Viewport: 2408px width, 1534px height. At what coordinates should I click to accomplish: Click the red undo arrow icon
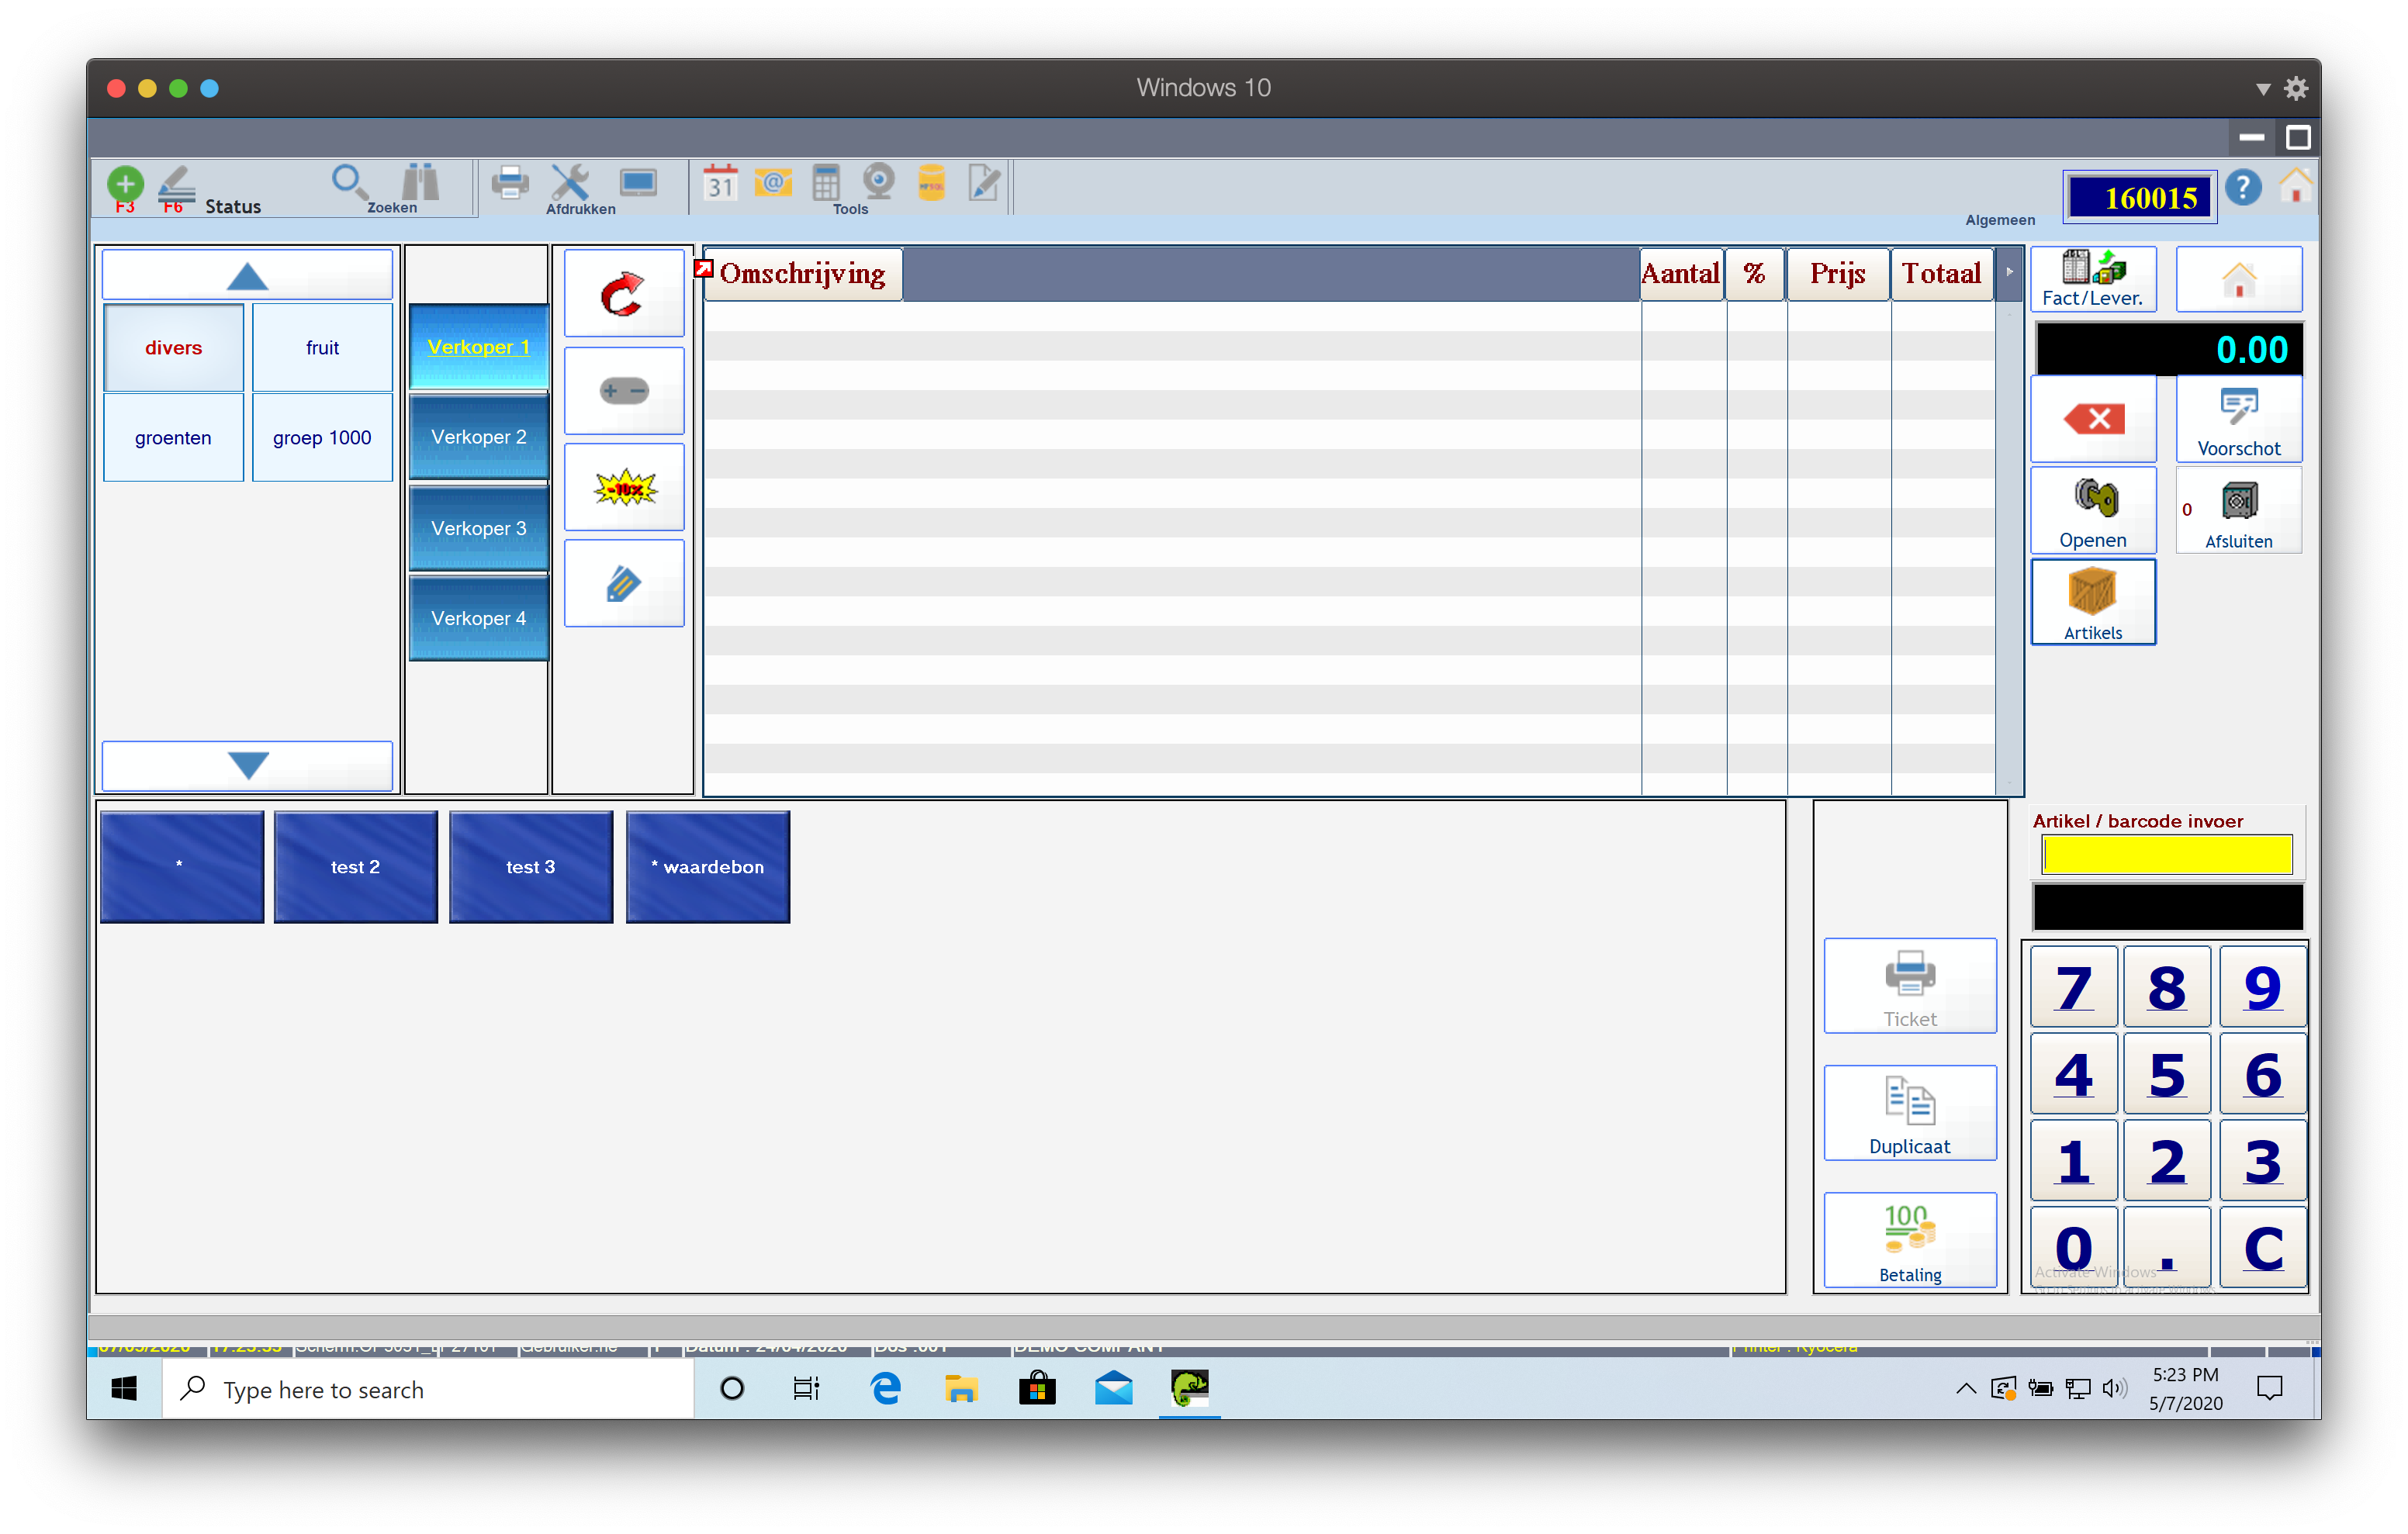coord(623,294)
